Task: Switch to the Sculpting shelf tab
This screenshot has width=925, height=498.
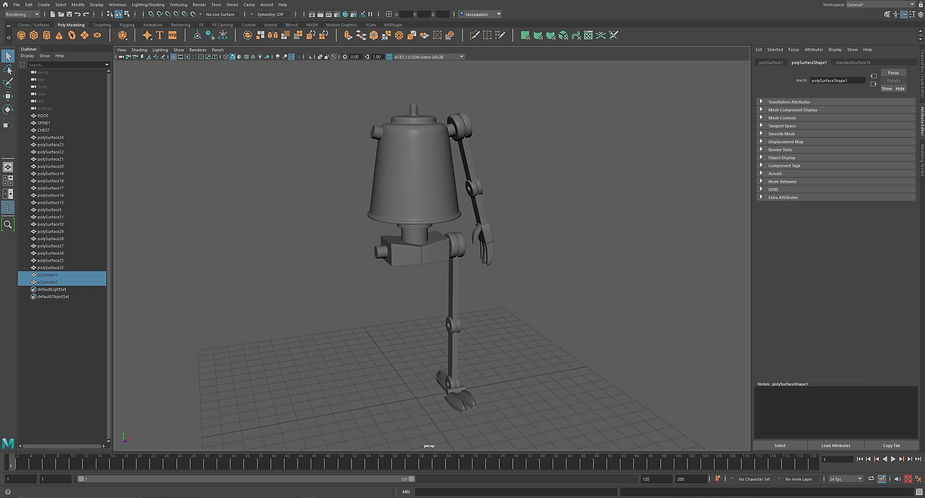Action: (101, 25)
